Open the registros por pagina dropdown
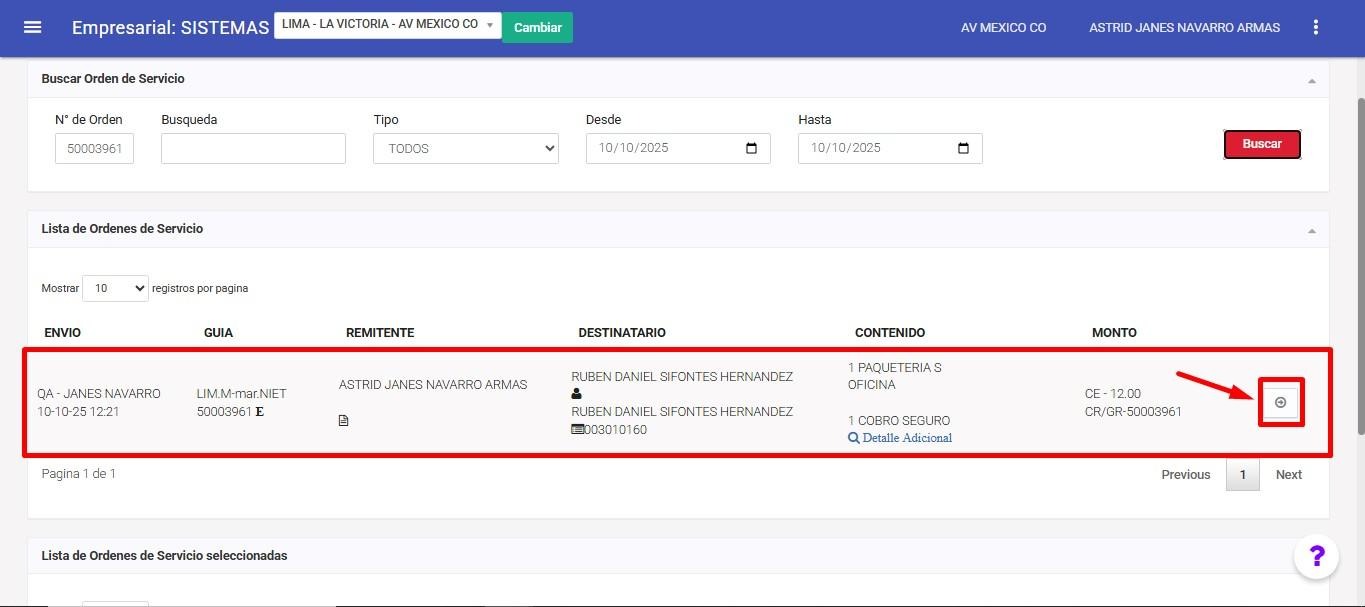Viewport: 1365px width, 607px height. click(x=115, y=288)
